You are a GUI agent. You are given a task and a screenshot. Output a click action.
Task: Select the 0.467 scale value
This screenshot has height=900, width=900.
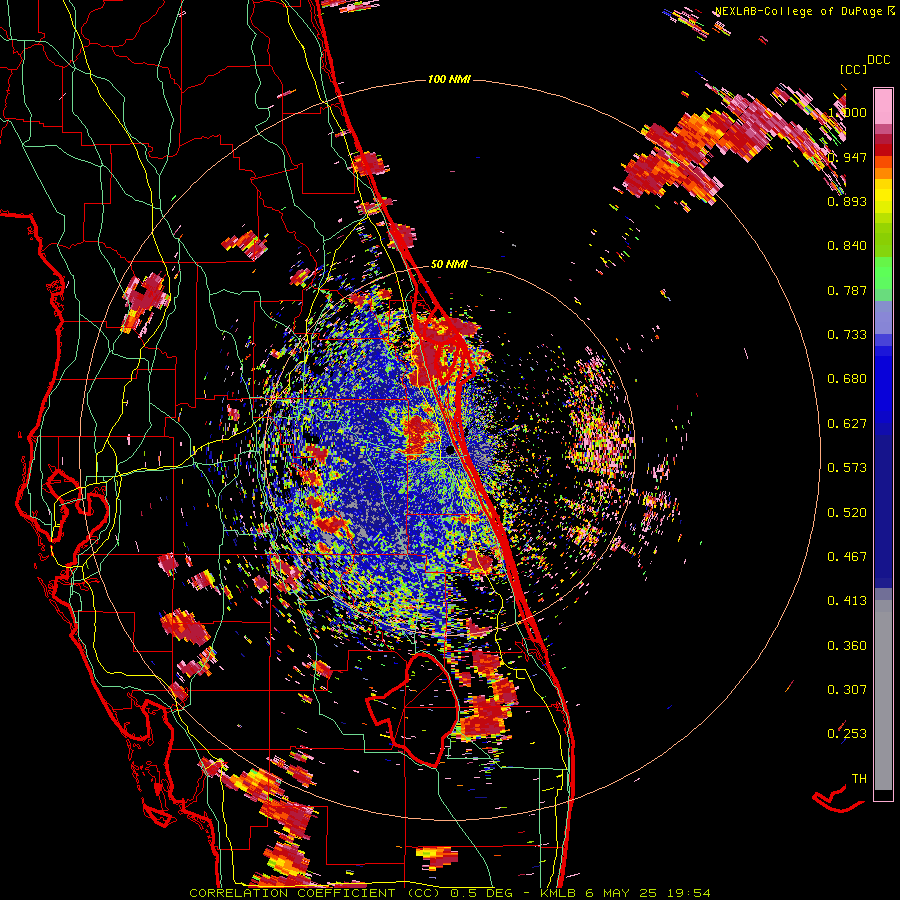pyautogui.click(x=847, y=557)
